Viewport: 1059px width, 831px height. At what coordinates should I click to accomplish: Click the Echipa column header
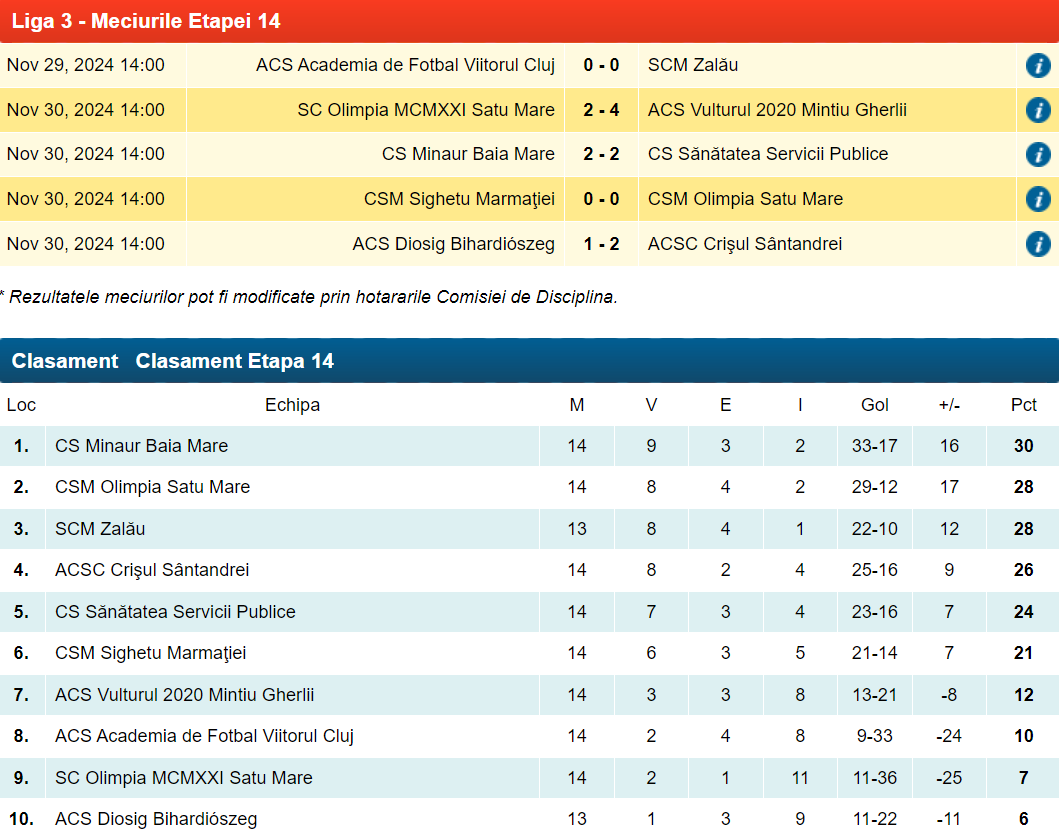(x=292, y=405)
